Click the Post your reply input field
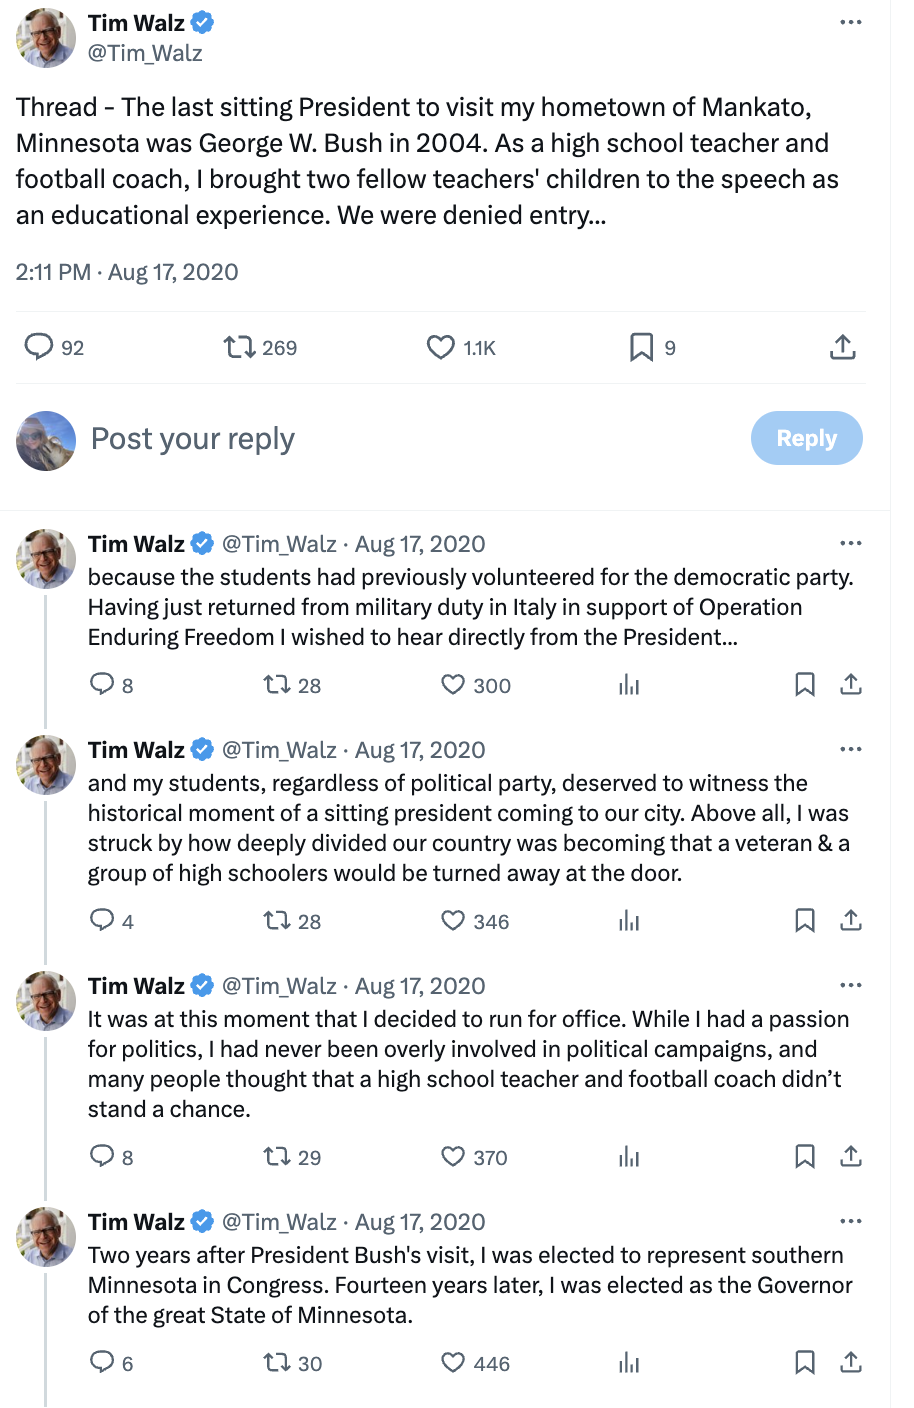The image size is (914, 1408). (193, 438)
